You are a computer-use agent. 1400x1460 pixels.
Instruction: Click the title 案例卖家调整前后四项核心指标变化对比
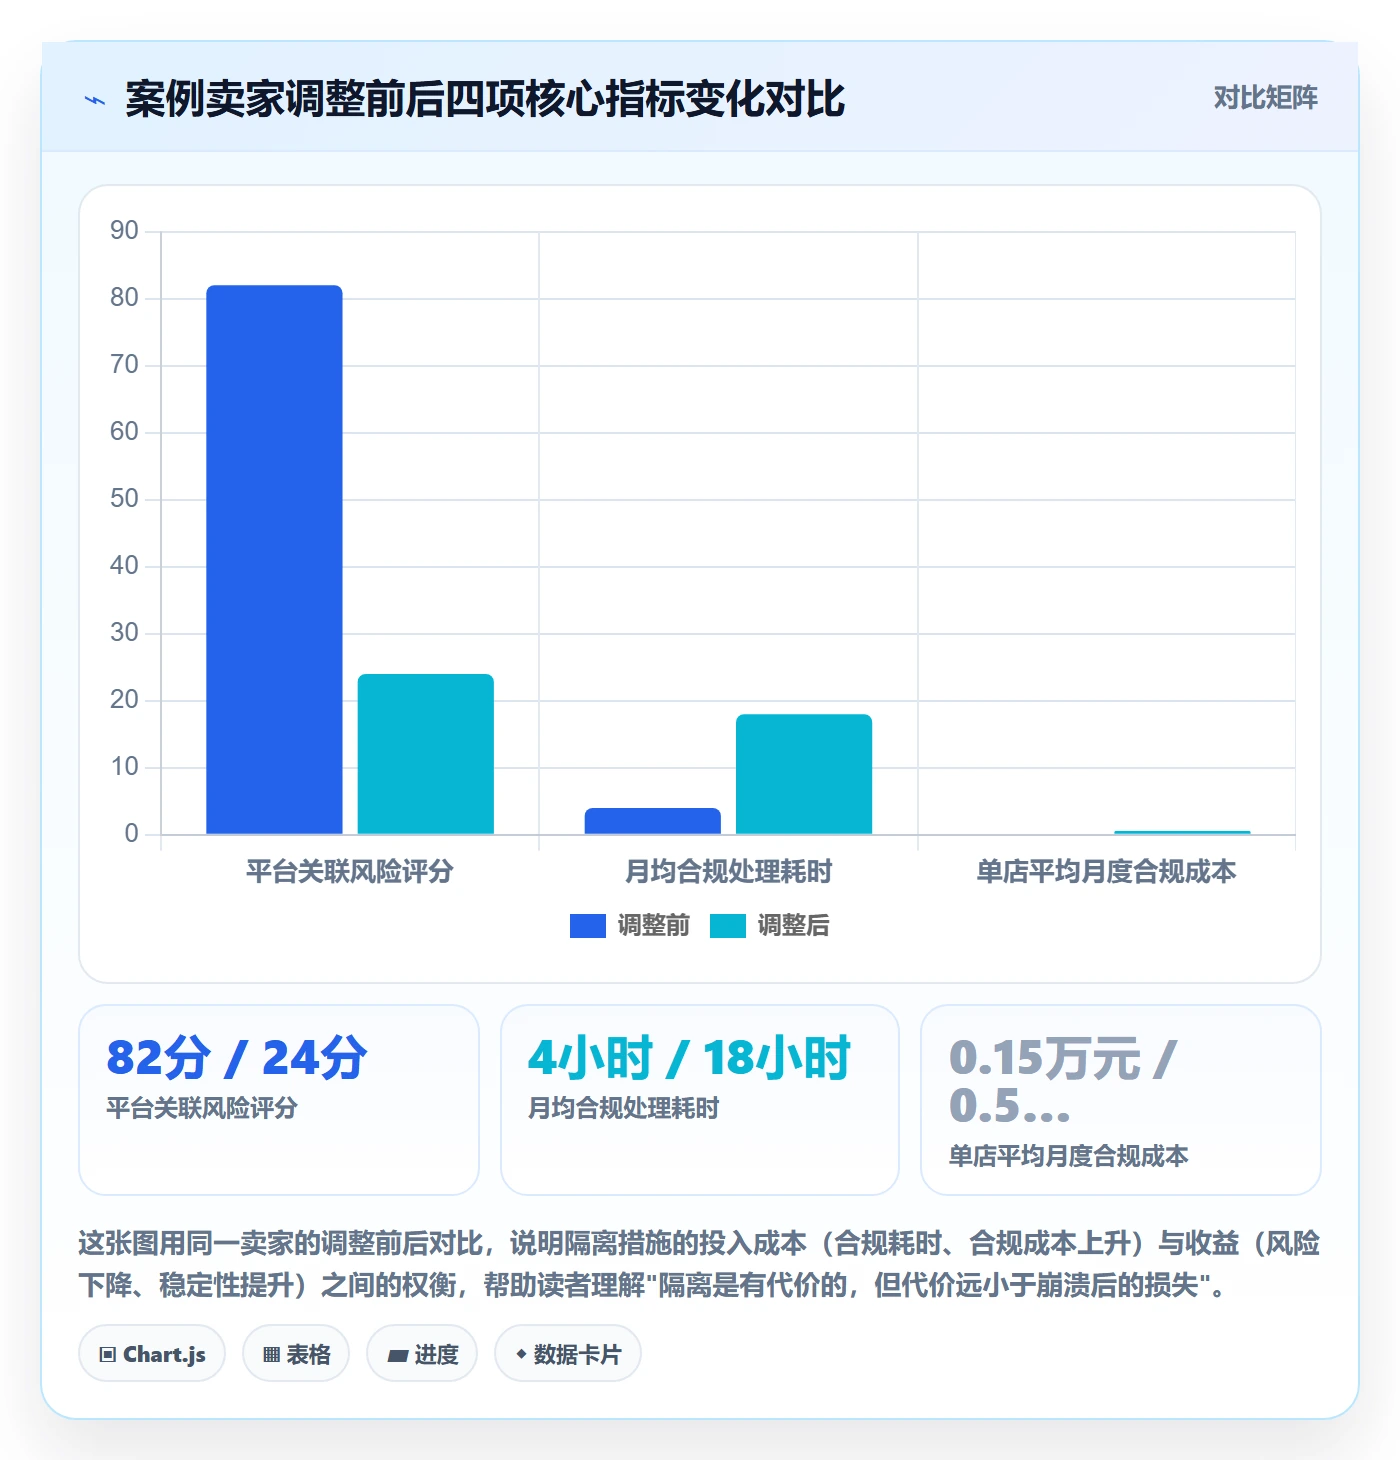coord(485,100)
